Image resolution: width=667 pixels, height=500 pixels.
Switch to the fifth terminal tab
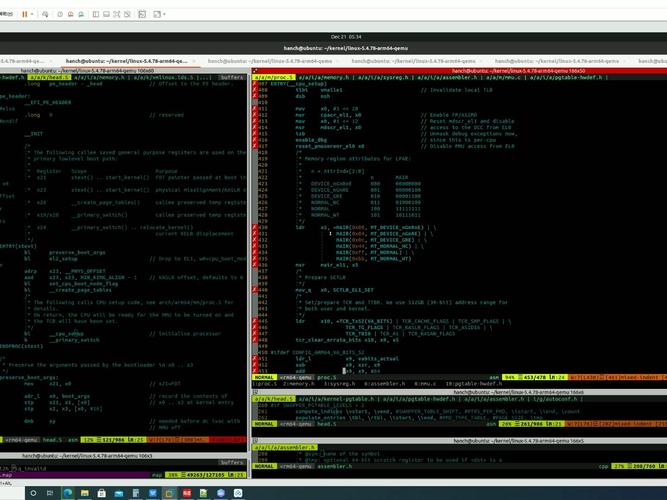click(x=557, y=61)
